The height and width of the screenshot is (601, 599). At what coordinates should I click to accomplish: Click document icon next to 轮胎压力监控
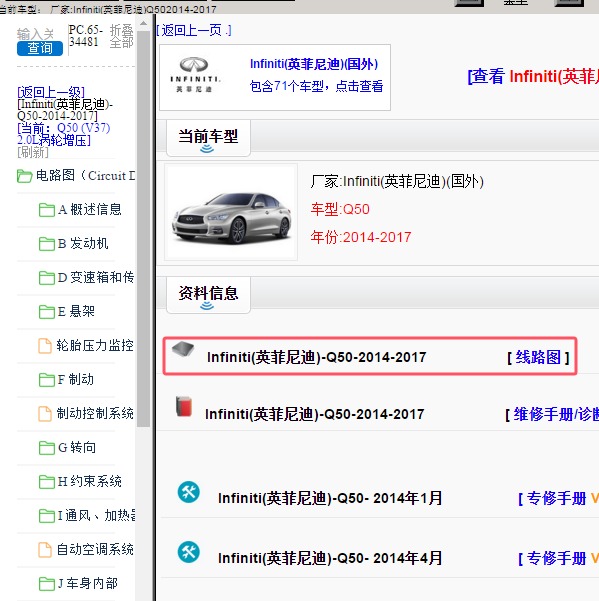45,345
